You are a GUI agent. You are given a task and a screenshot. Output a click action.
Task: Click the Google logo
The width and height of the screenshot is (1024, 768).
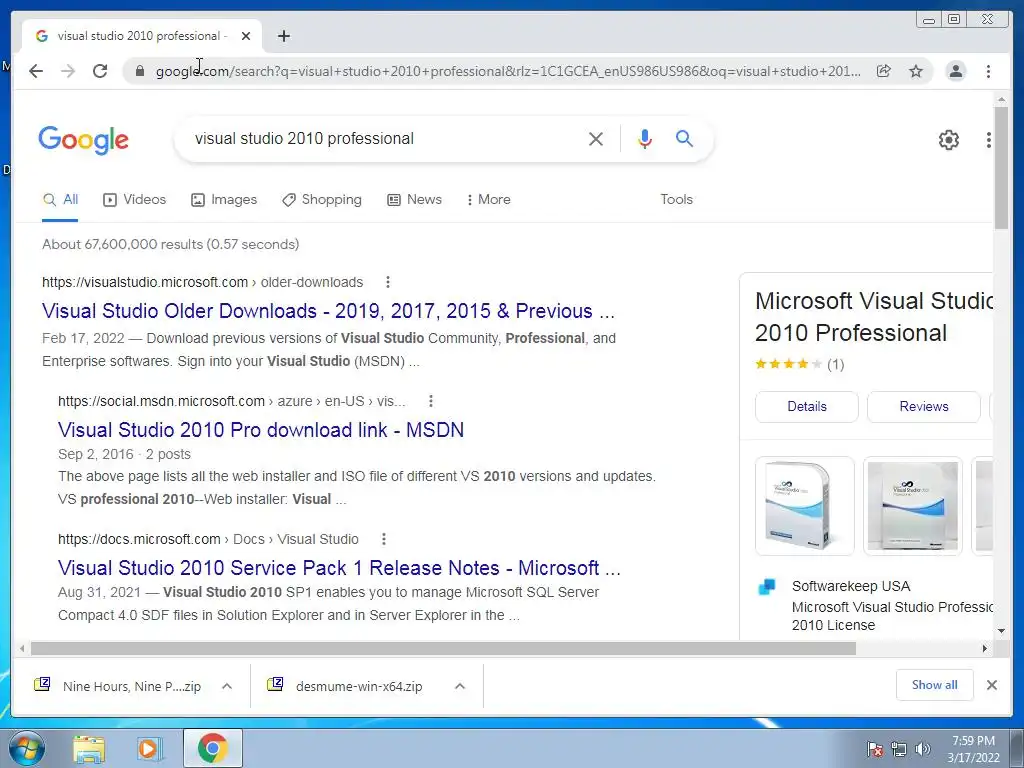coord(84,140)
